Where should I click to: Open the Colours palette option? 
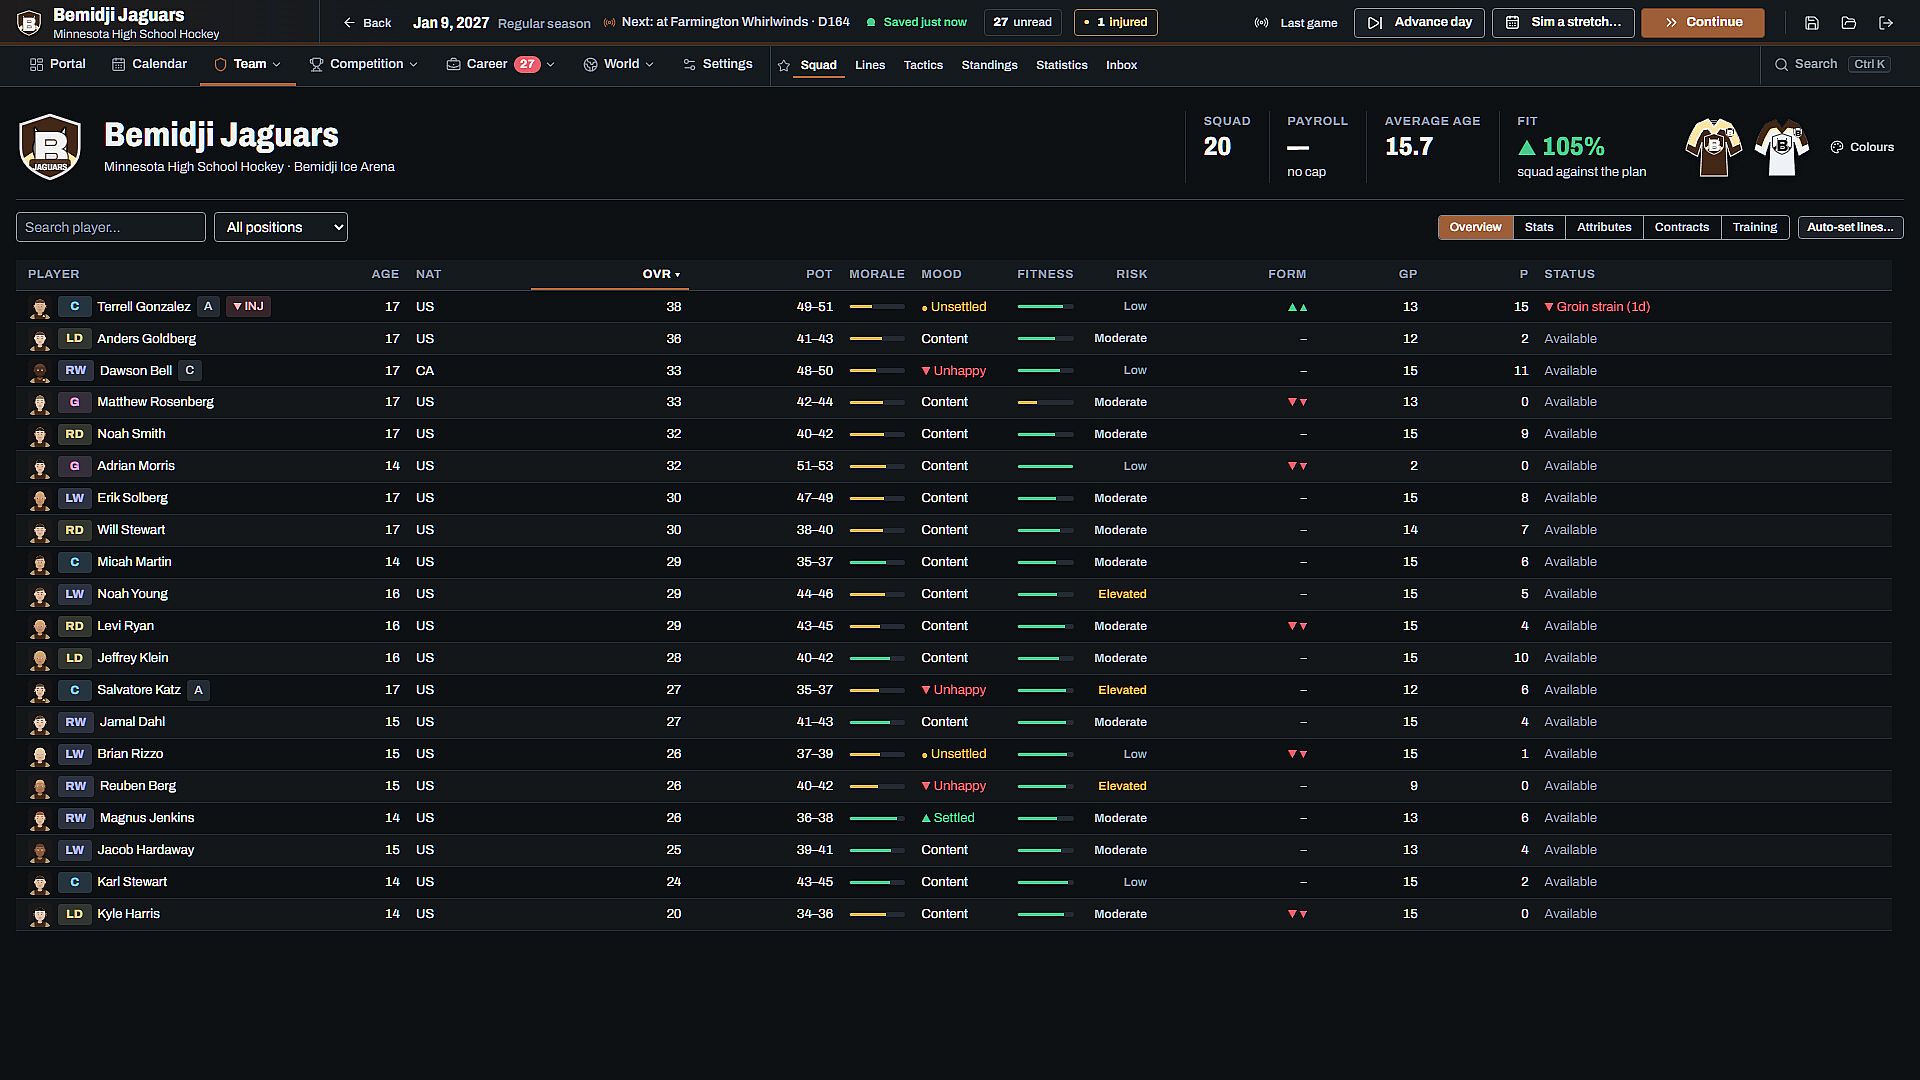point(1862,147)
